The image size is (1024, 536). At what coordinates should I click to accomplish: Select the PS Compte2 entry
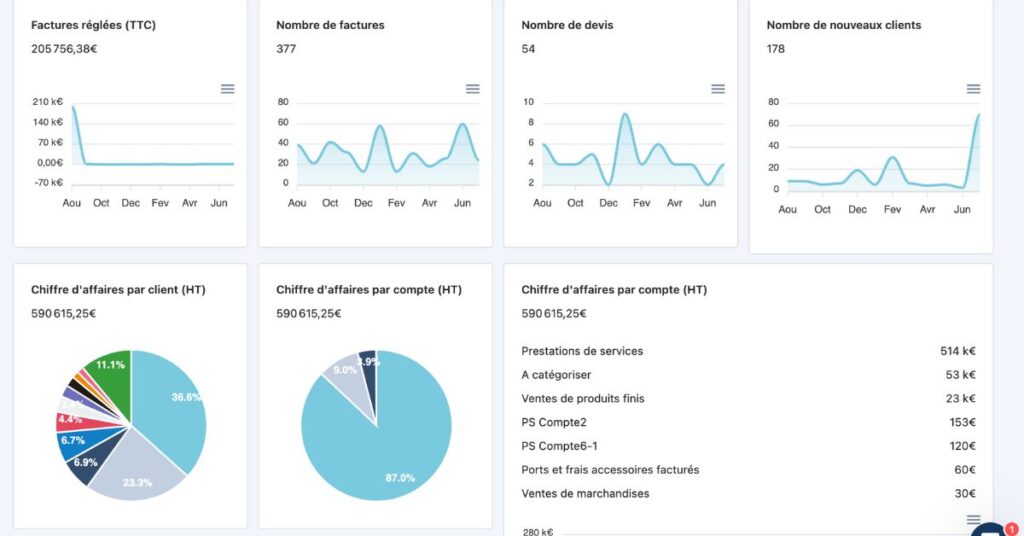point(554,423)
